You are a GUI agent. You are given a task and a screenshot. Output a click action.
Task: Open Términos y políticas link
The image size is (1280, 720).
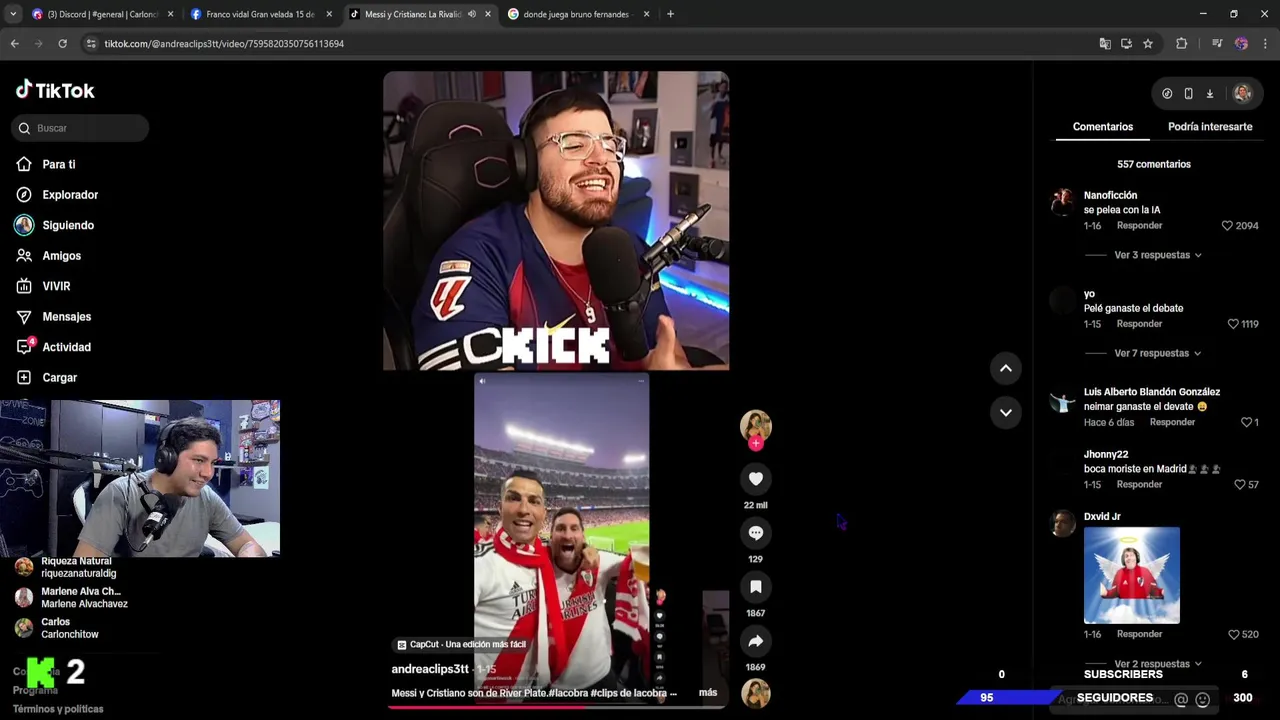tap(58, 709)
